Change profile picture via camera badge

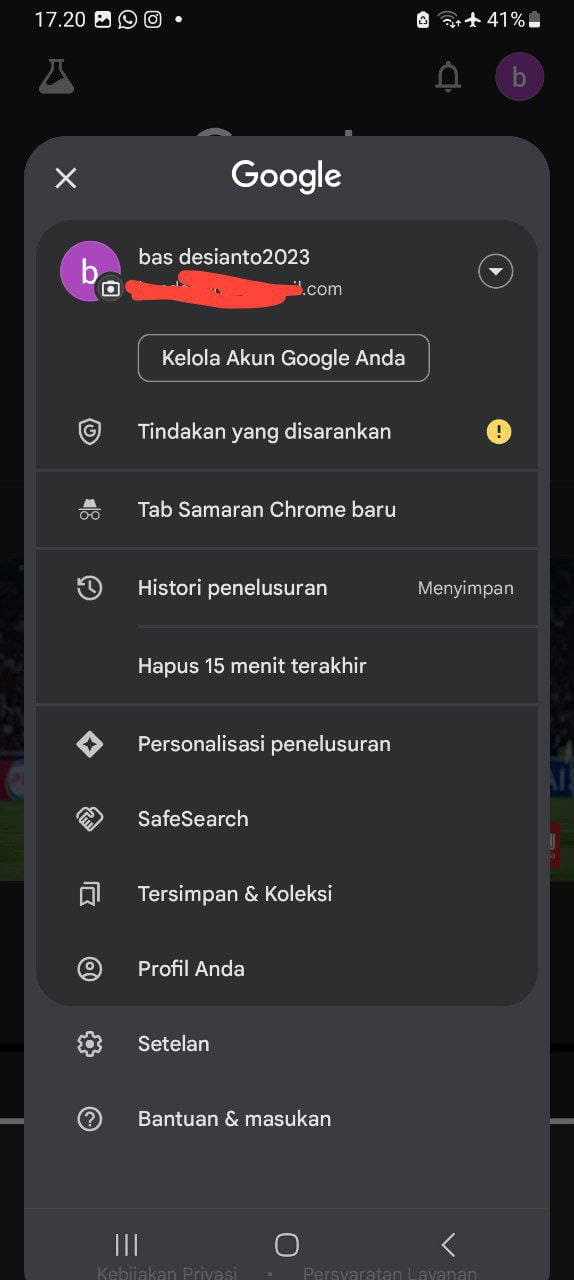(111, 288)
